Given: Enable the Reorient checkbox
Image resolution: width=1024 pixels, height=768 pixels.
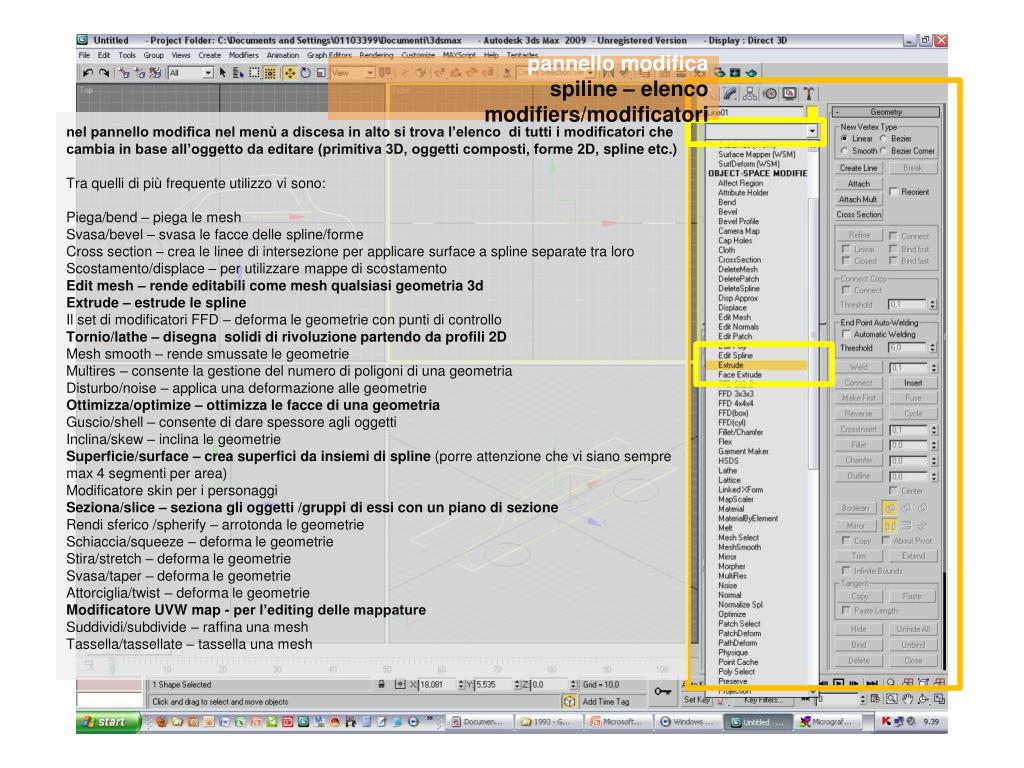Looking at the screenshot, I should tap(893, 191).
